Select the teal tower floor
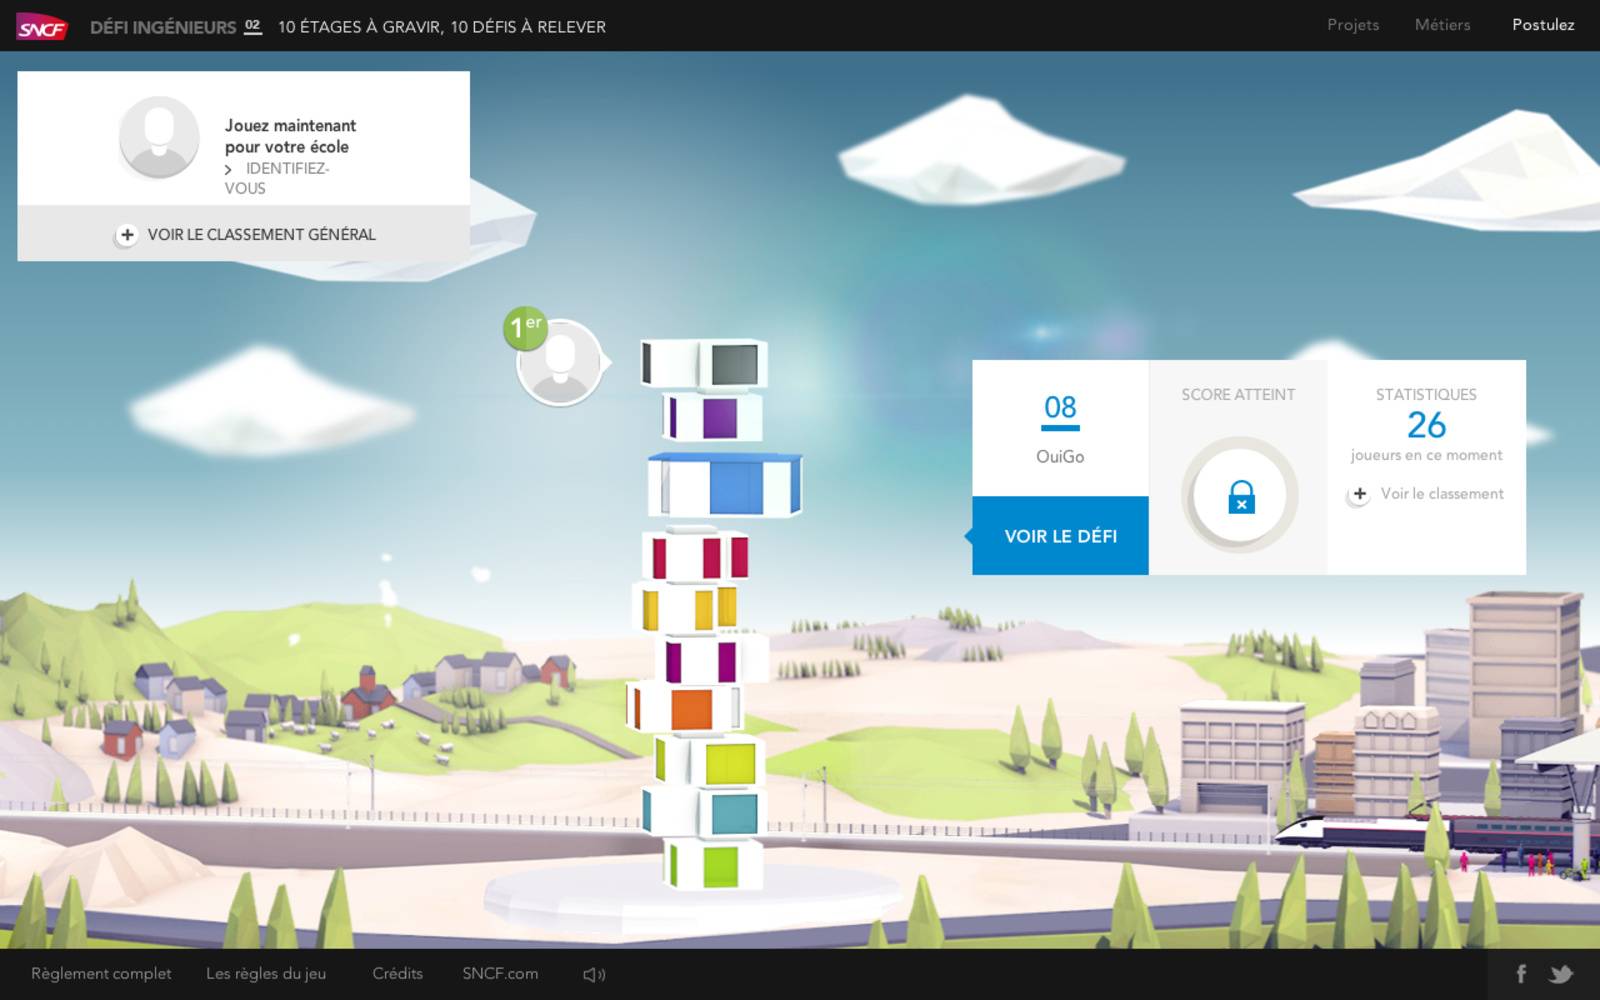The height and width of the screenshot is (1000, 1600). coord(704,813)
